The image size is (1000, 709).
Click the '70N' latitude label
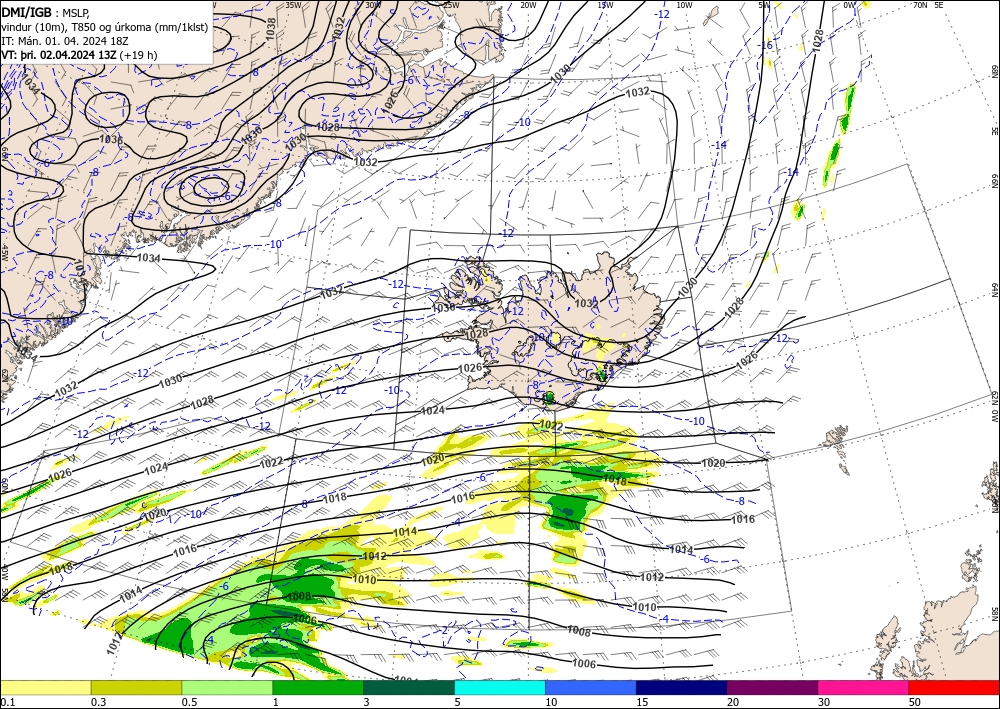pos(920,4)
